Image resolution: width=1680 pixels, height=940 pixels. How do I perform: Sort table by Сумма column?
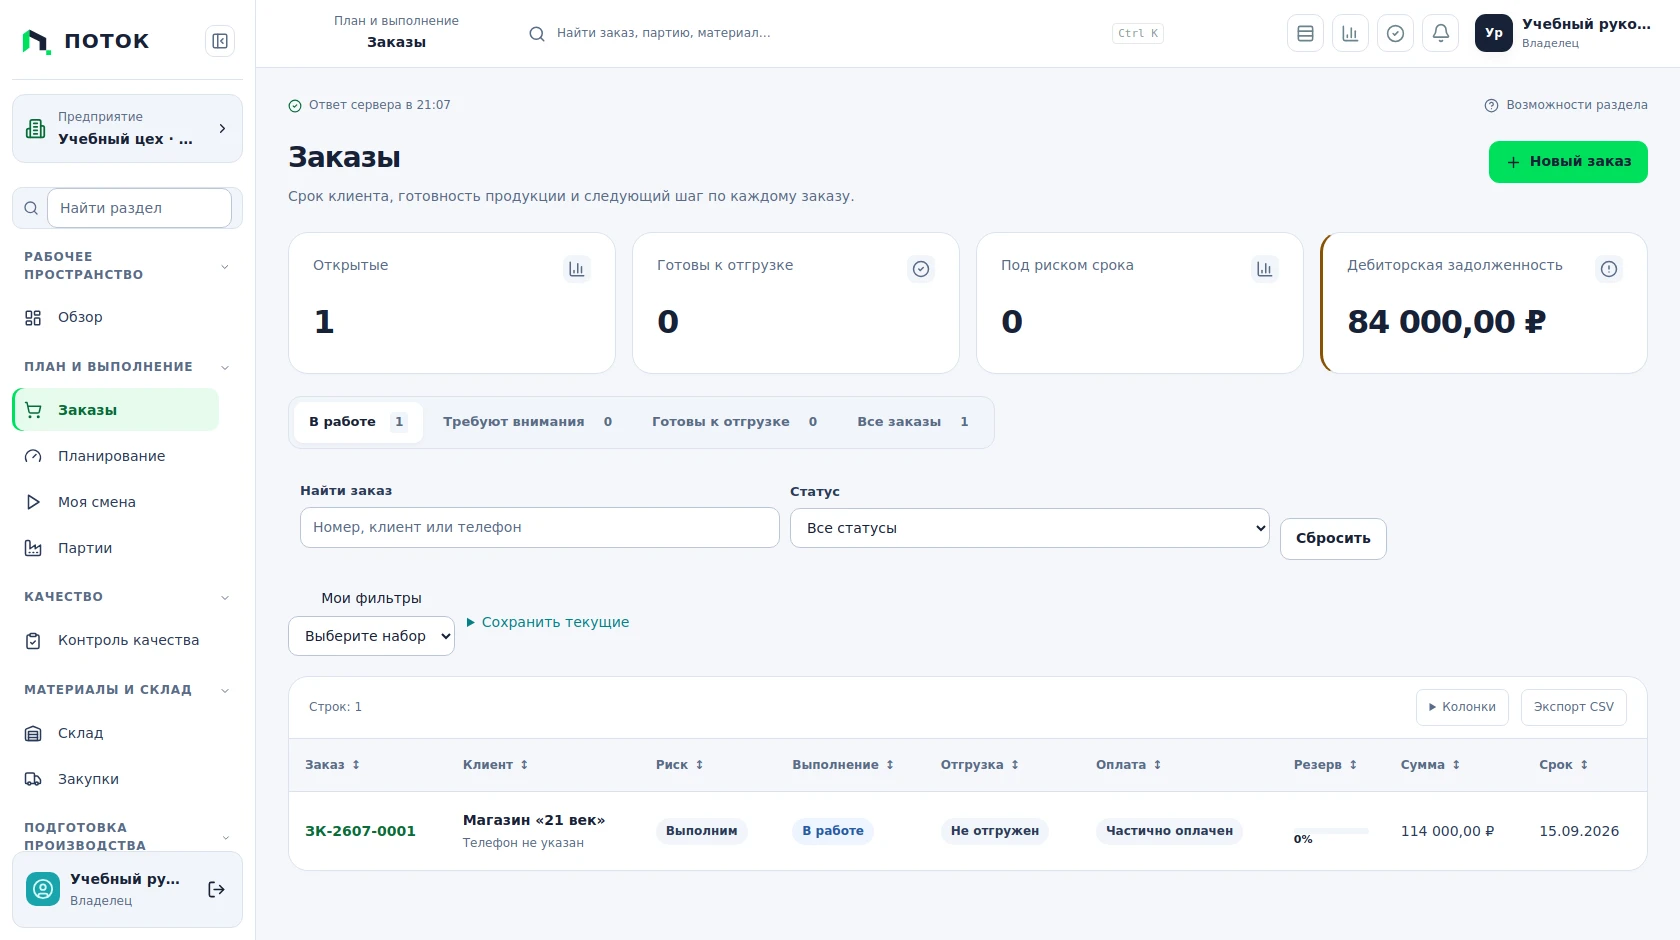point(1430,765)
